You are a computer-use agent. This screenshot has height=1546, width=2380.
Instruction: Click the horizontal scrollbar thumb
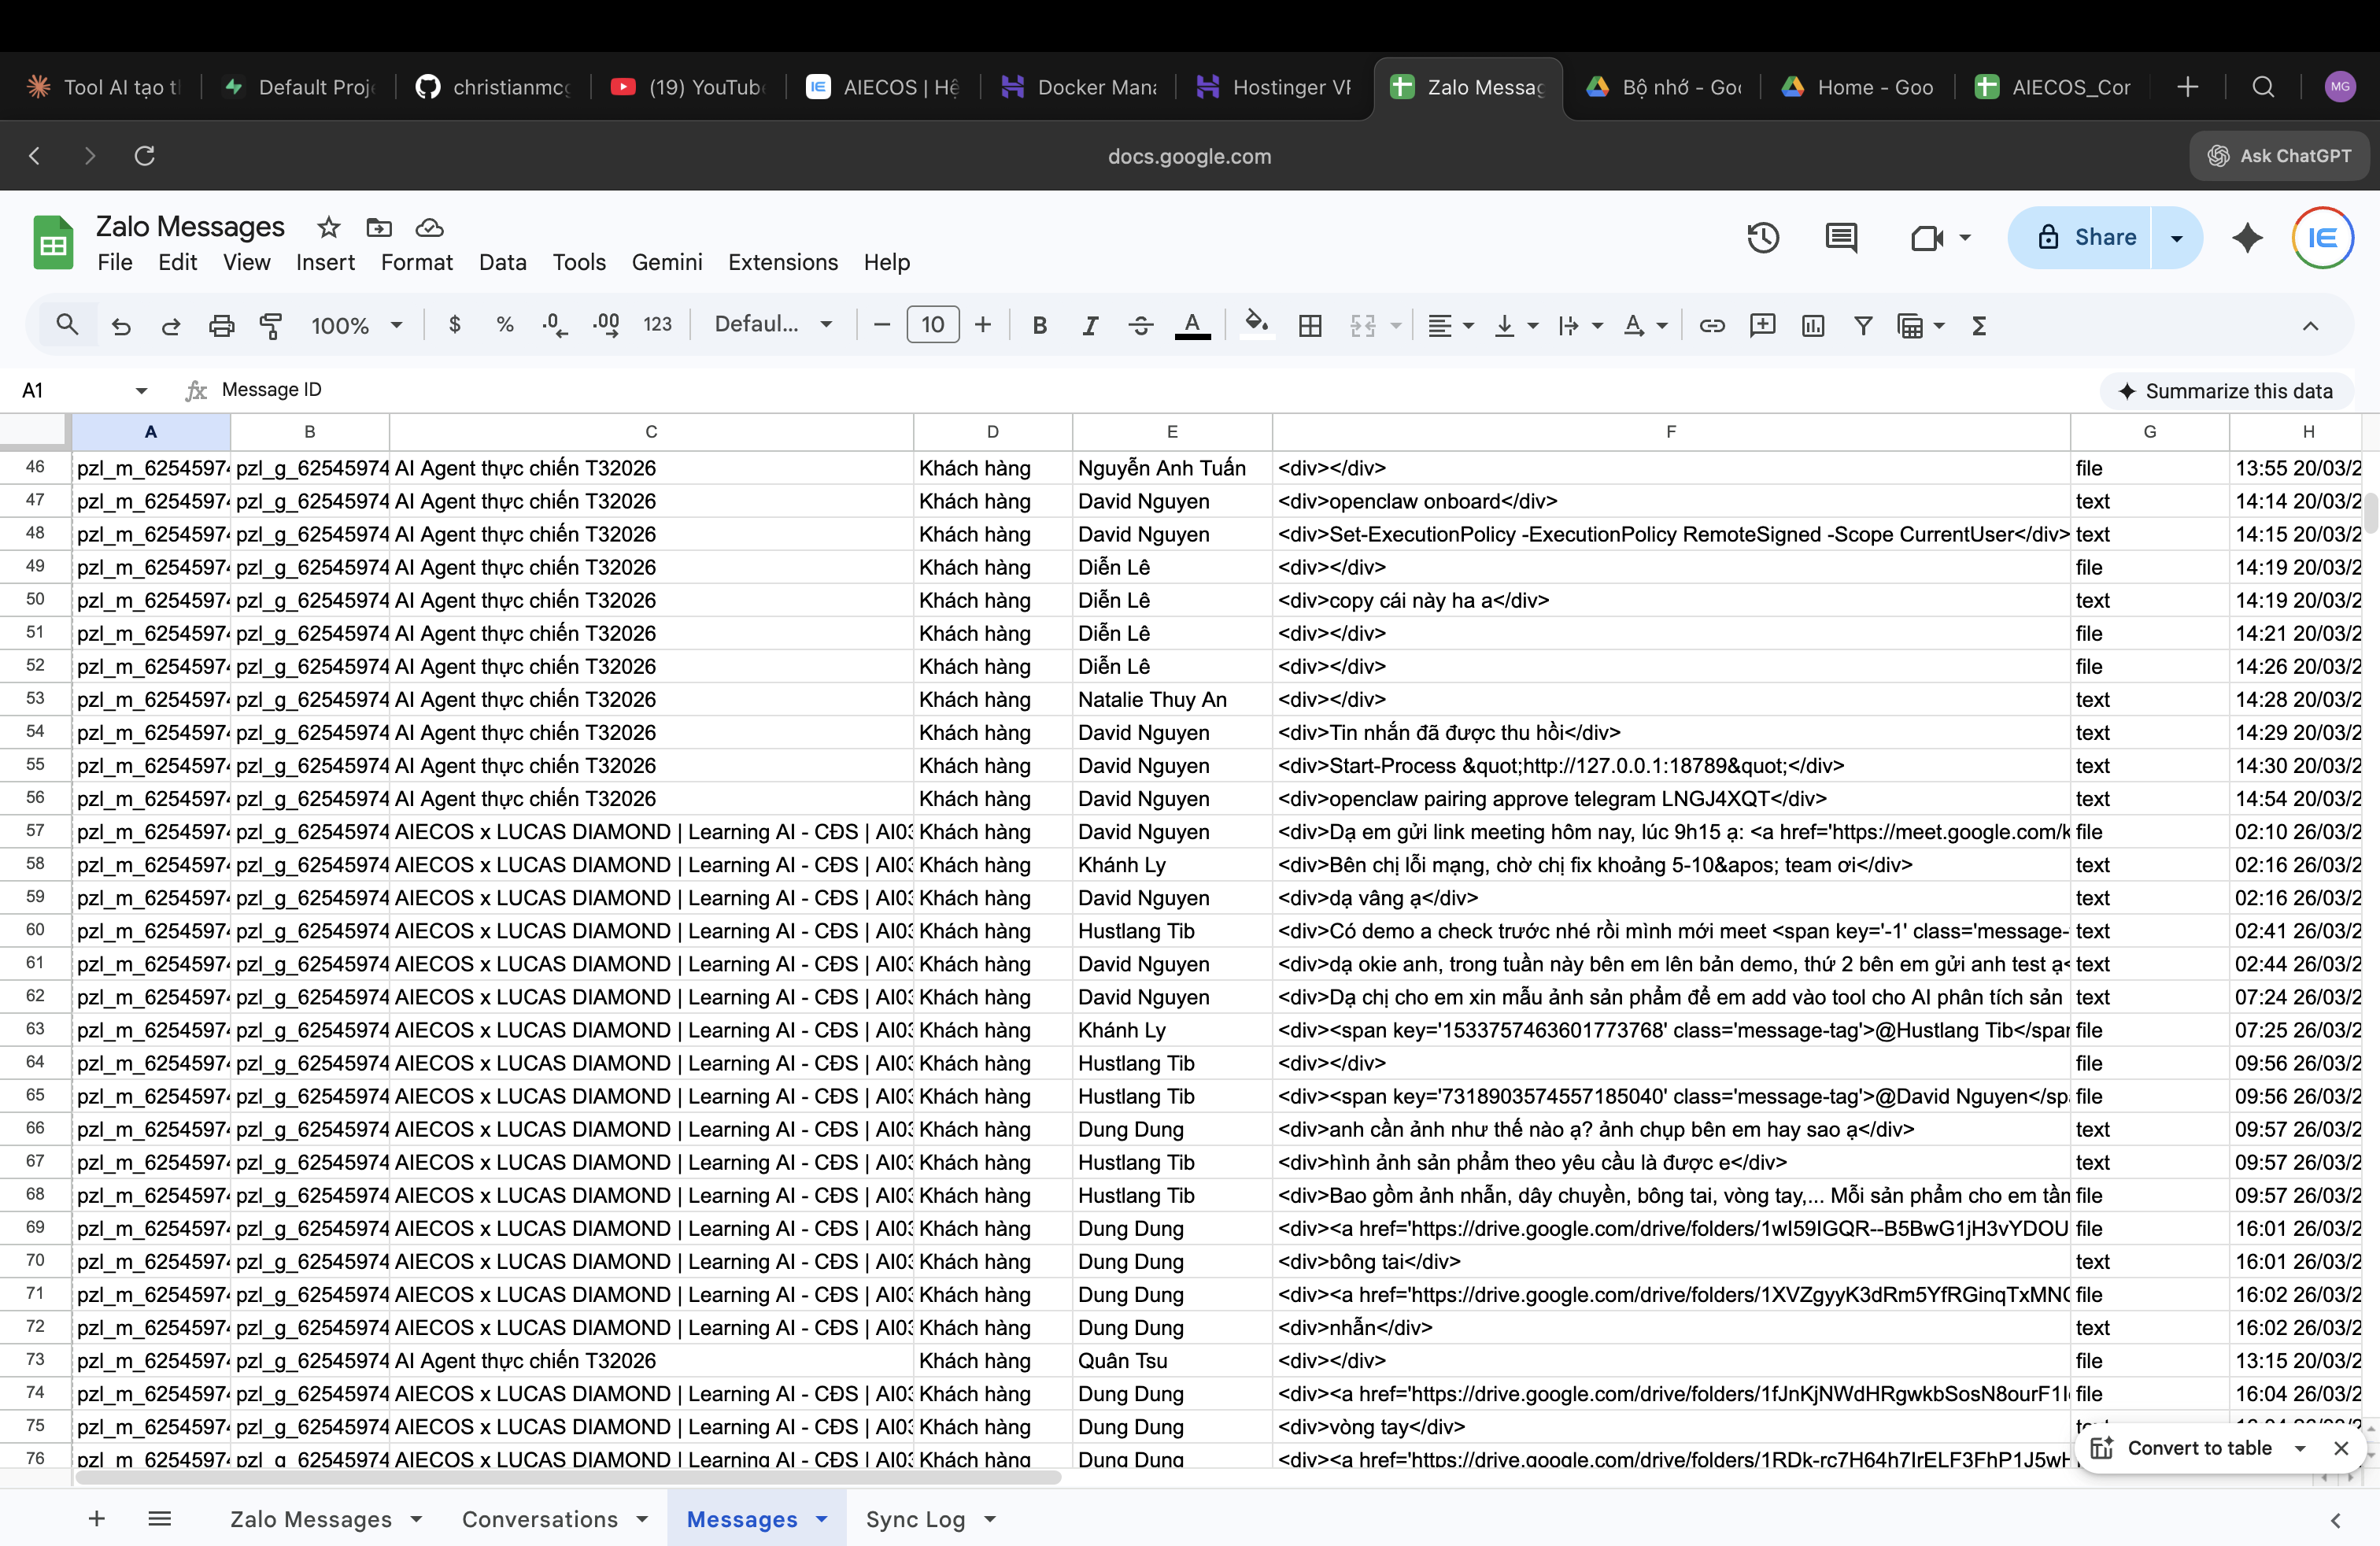coord(568,1477)
